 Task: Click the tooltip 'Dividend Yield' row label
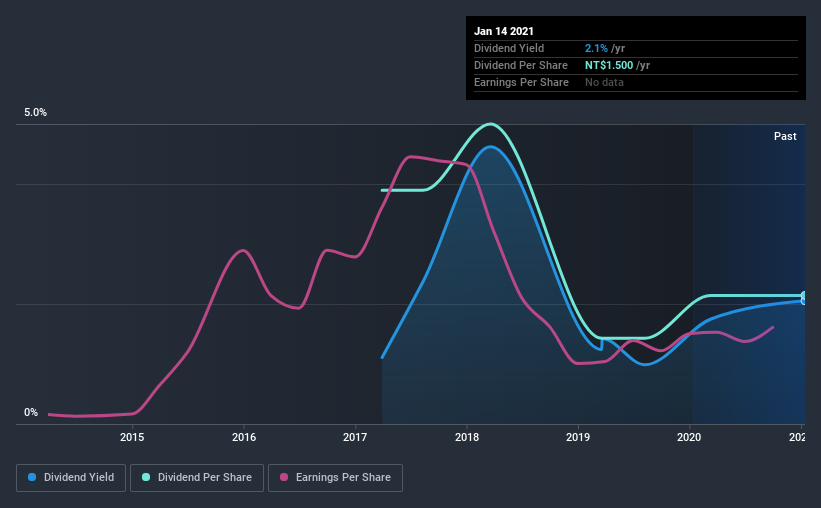coord(509,48)
